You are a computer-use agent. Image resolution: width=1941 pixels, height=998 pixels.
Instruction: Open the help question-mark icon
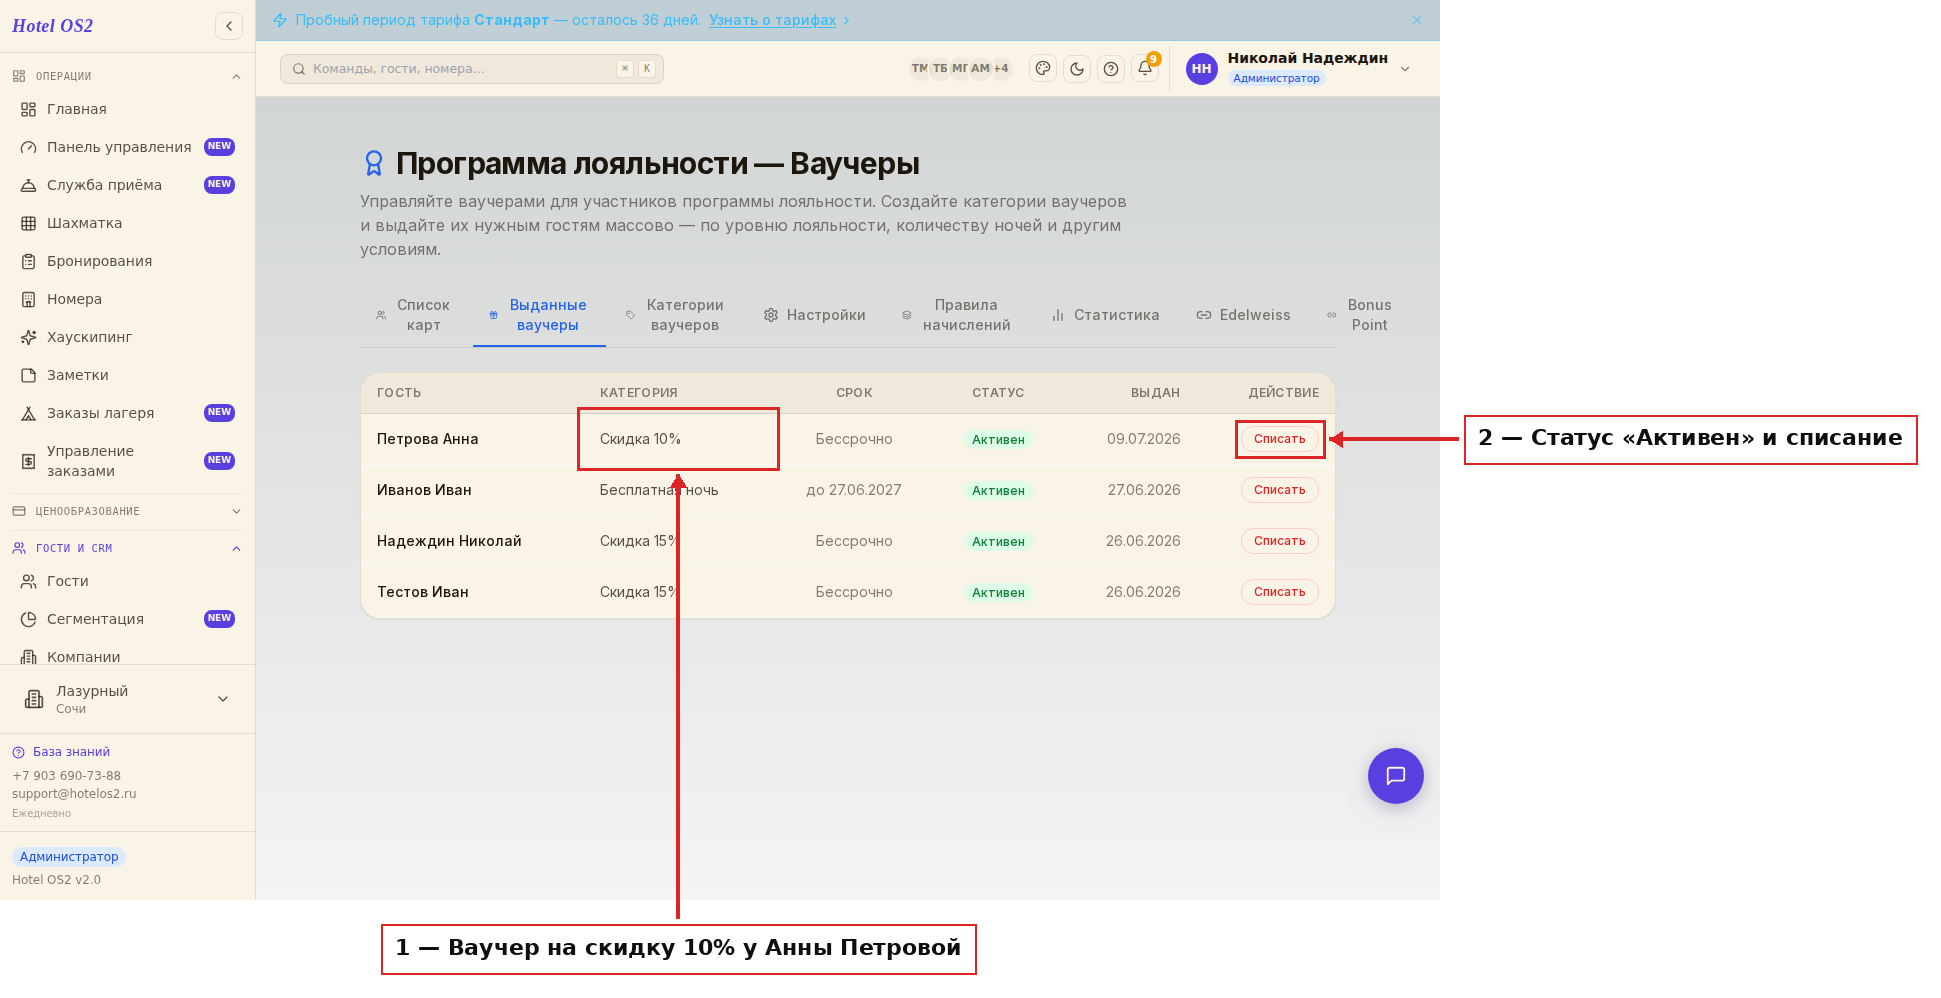[1111, 69]
